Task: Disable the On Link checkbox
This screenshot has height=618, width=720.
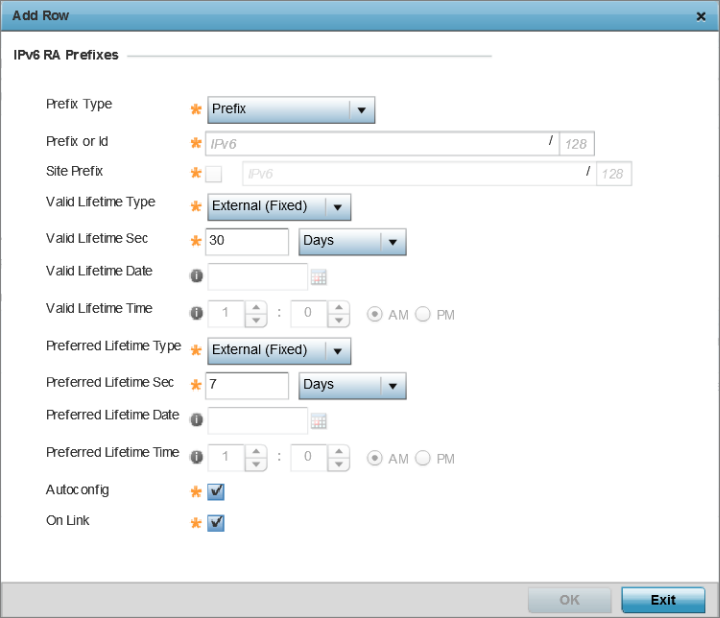Action: point(215,522)
